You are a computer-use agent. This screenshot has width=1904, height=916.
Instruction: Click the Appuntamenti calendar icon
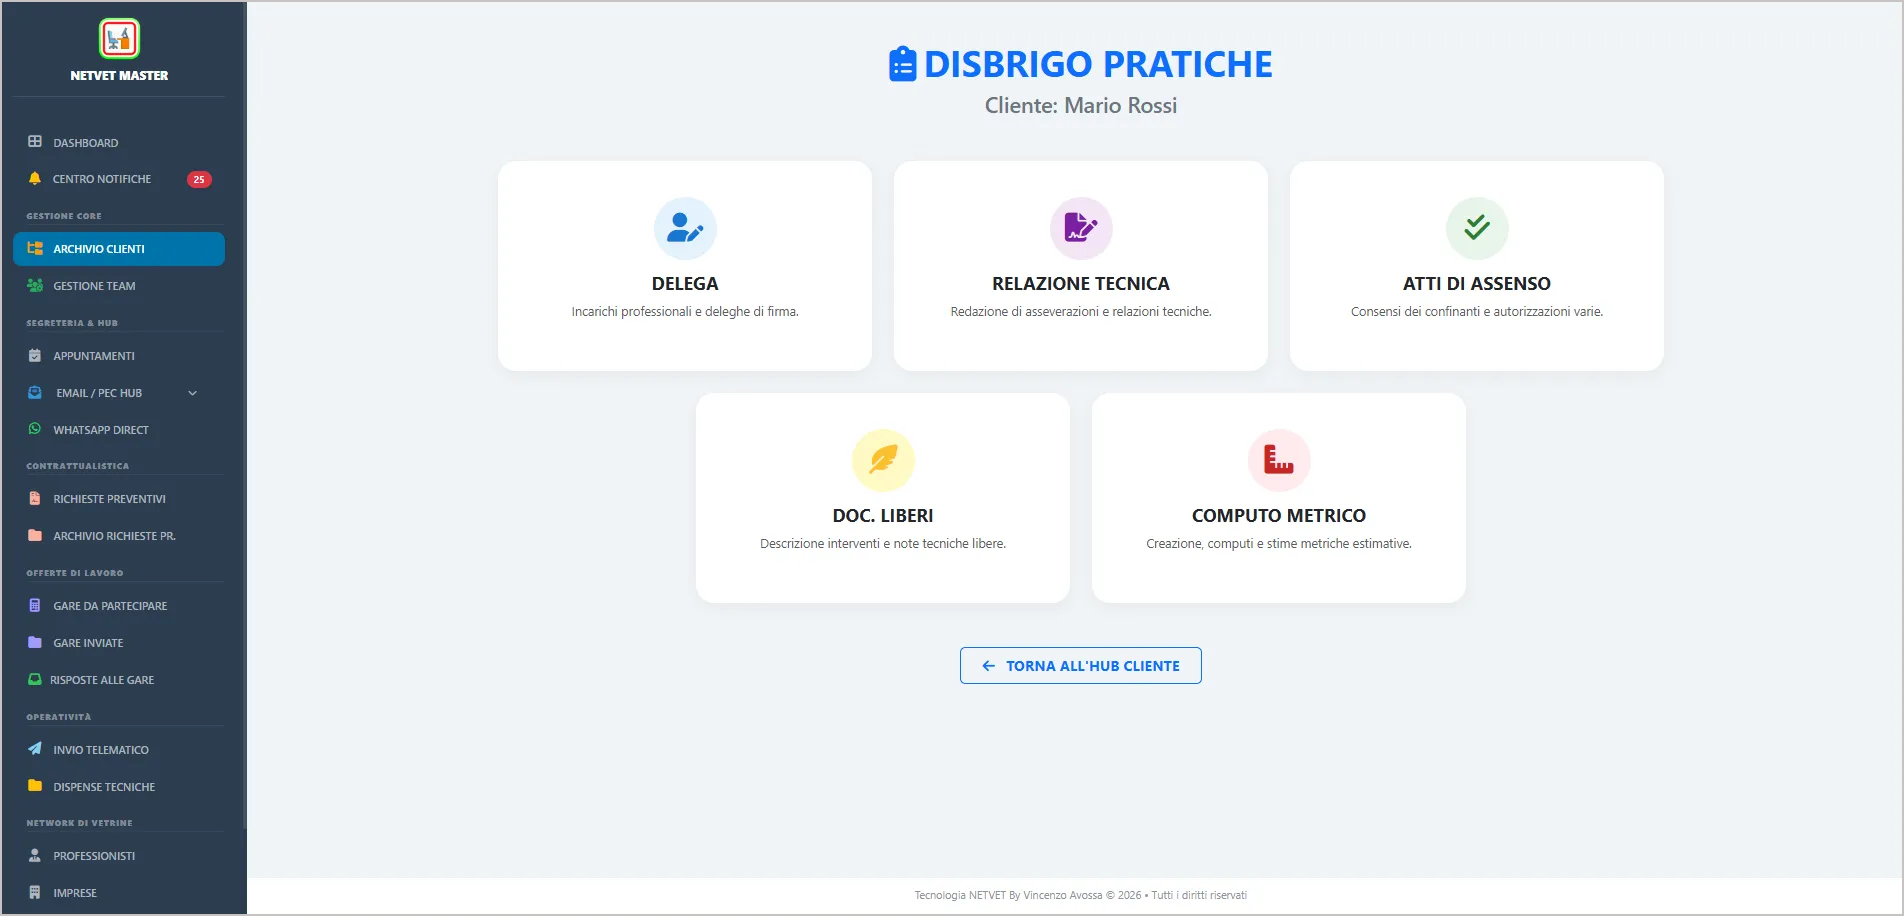coord(35,356)
